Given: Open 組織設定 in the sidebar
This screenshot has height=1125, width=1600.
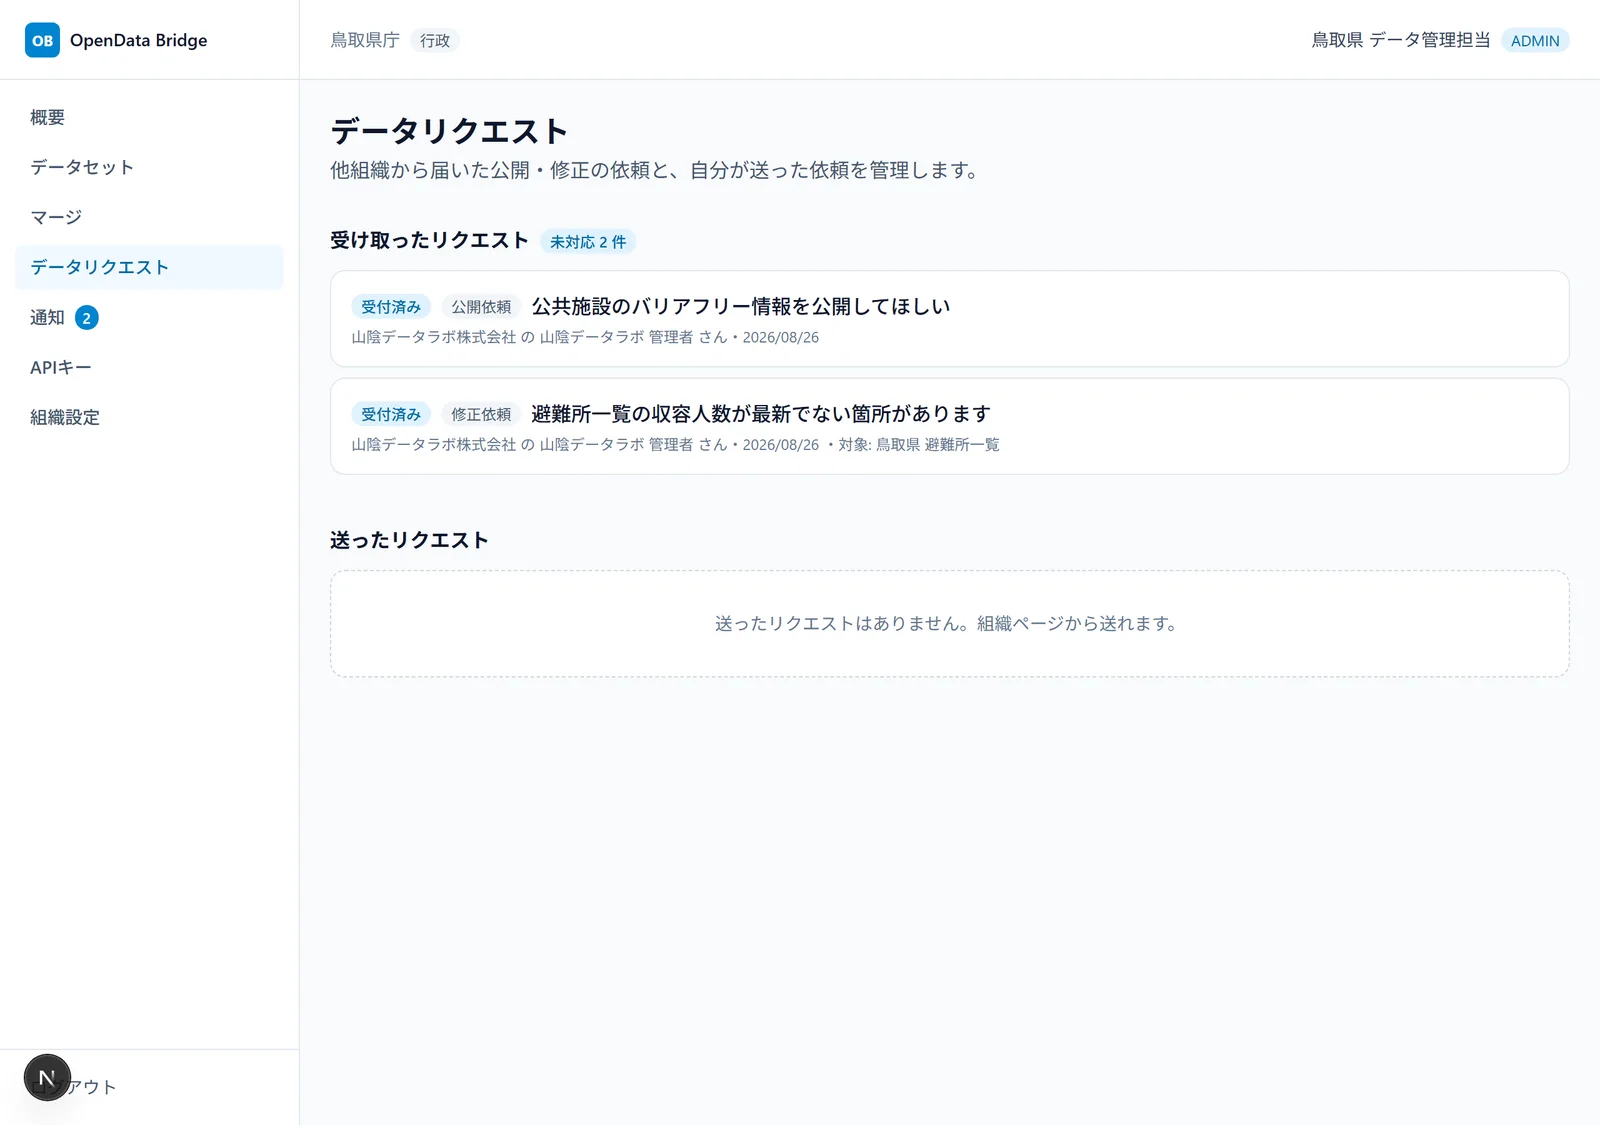Looking at the screenshot, I should [149, 417].
